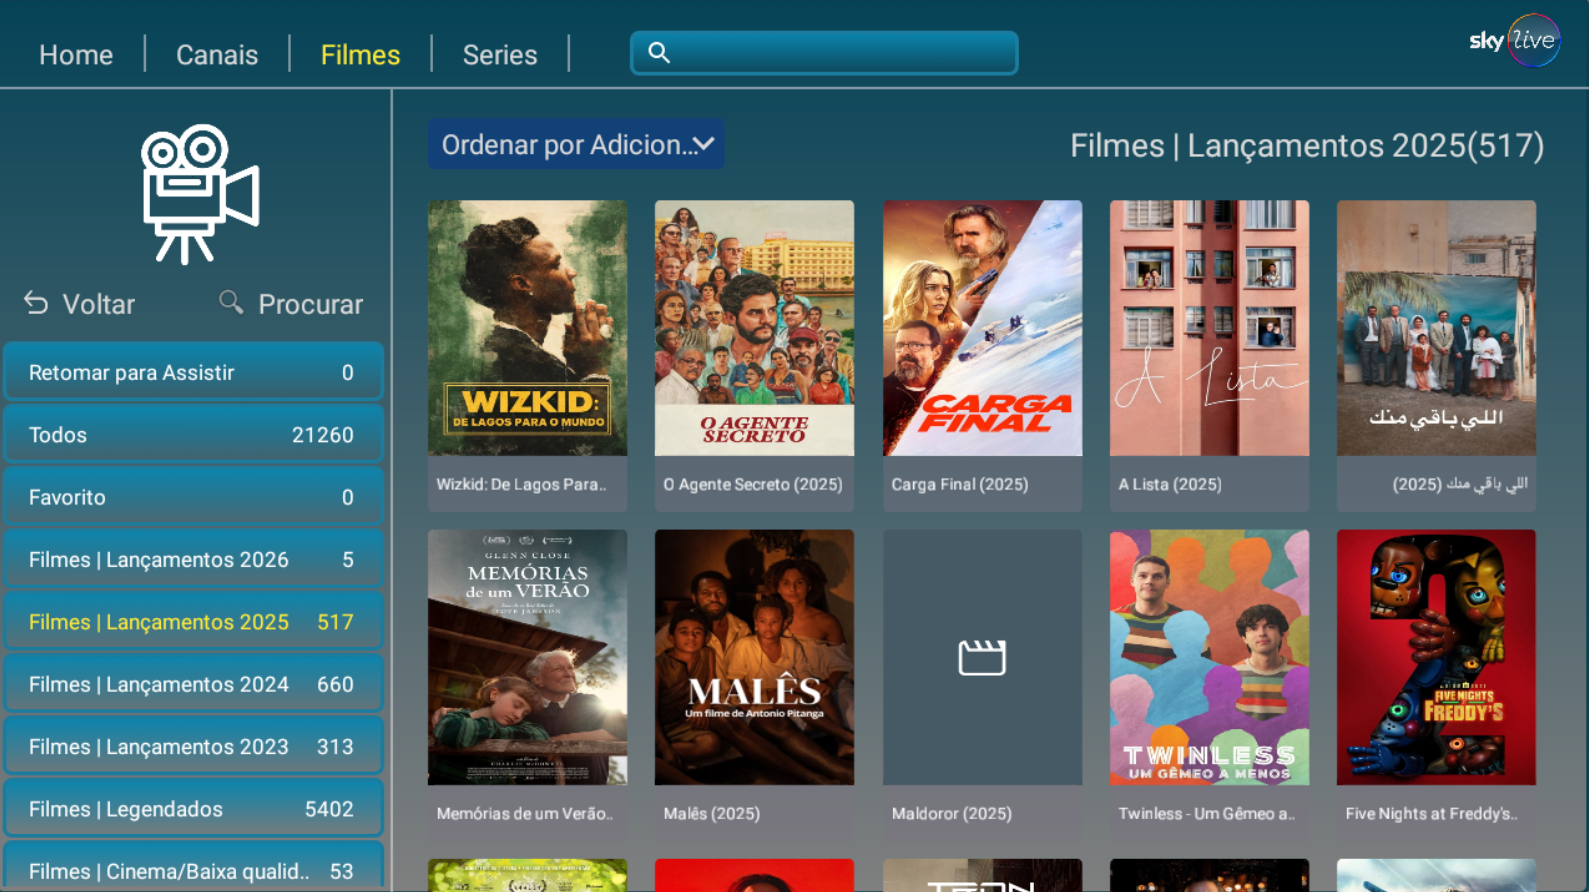1589x892 pixels.
Task: Open the Favorito category
Action: 194,497
